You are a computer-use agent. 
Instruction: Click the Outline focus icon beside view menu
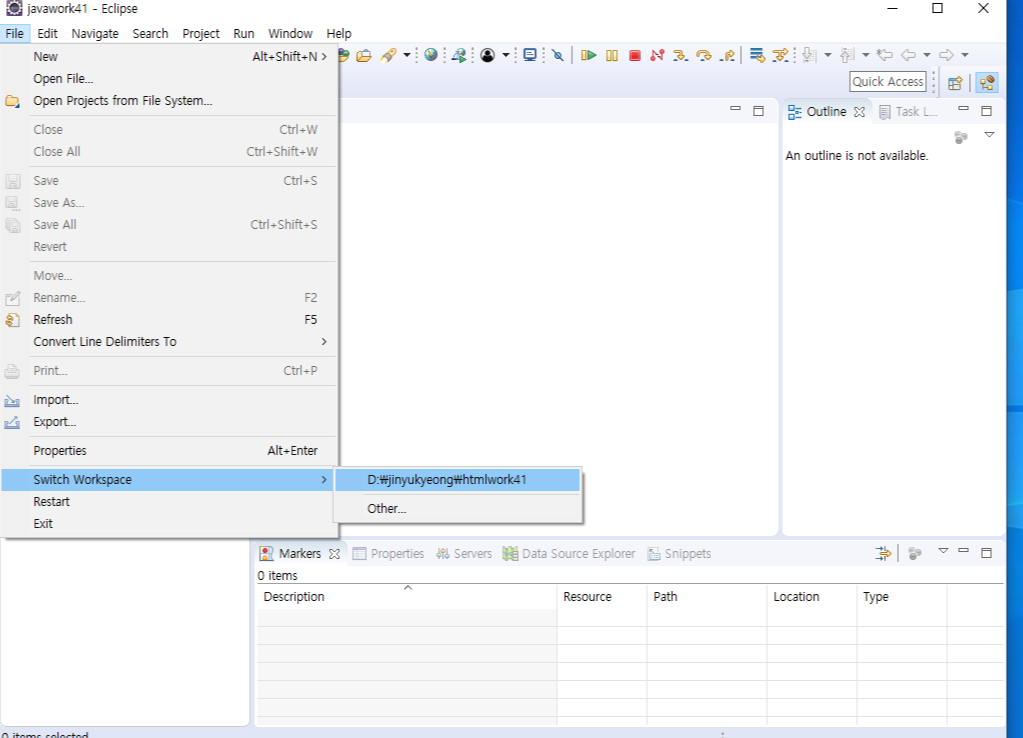960,137
